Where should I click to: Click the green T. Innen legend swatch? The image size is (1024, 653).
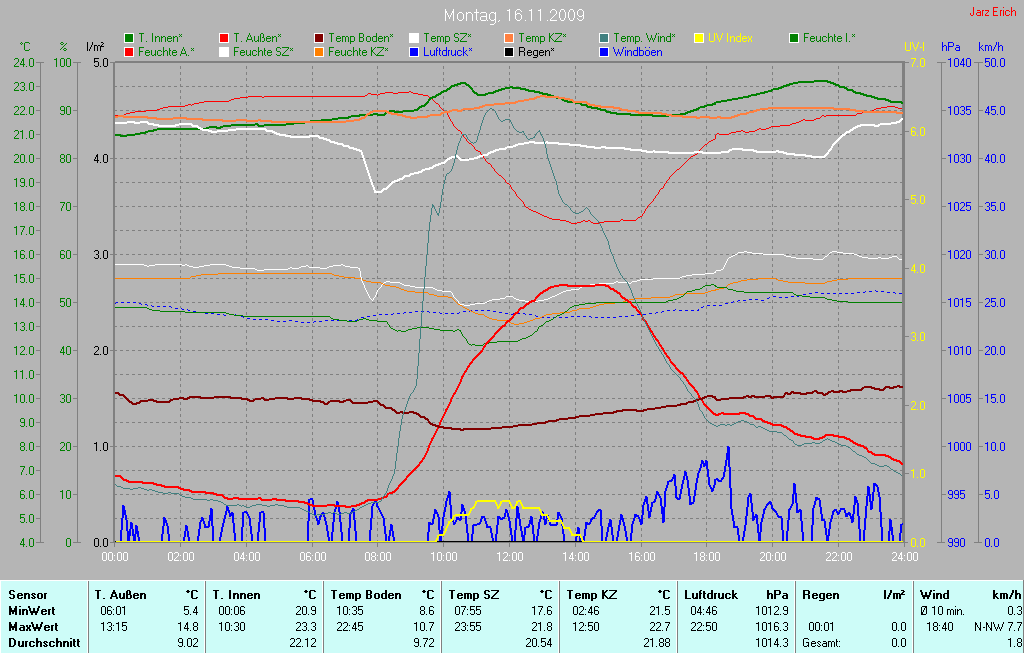pyautogui.click(x=129, y=38)
